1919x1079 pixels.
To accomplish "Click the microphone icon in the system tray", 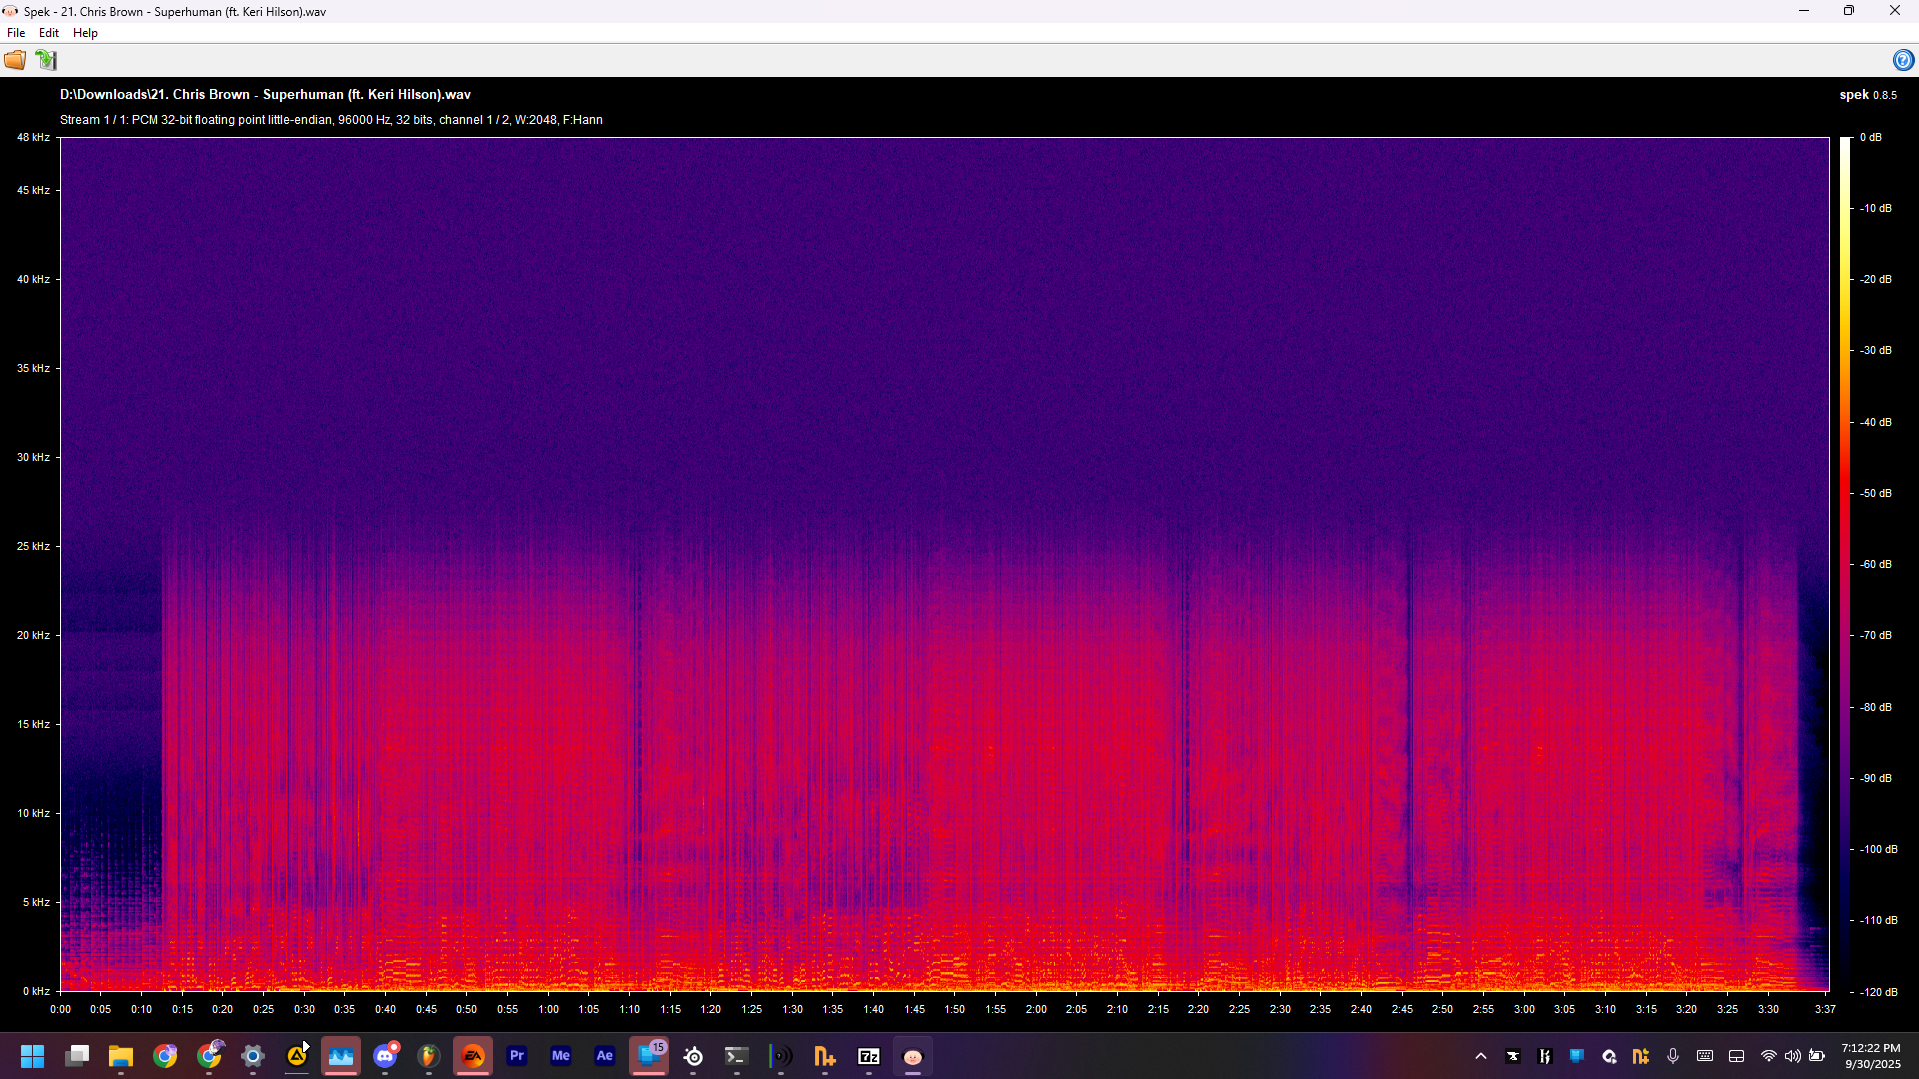I will (x=1673, y=1056).
